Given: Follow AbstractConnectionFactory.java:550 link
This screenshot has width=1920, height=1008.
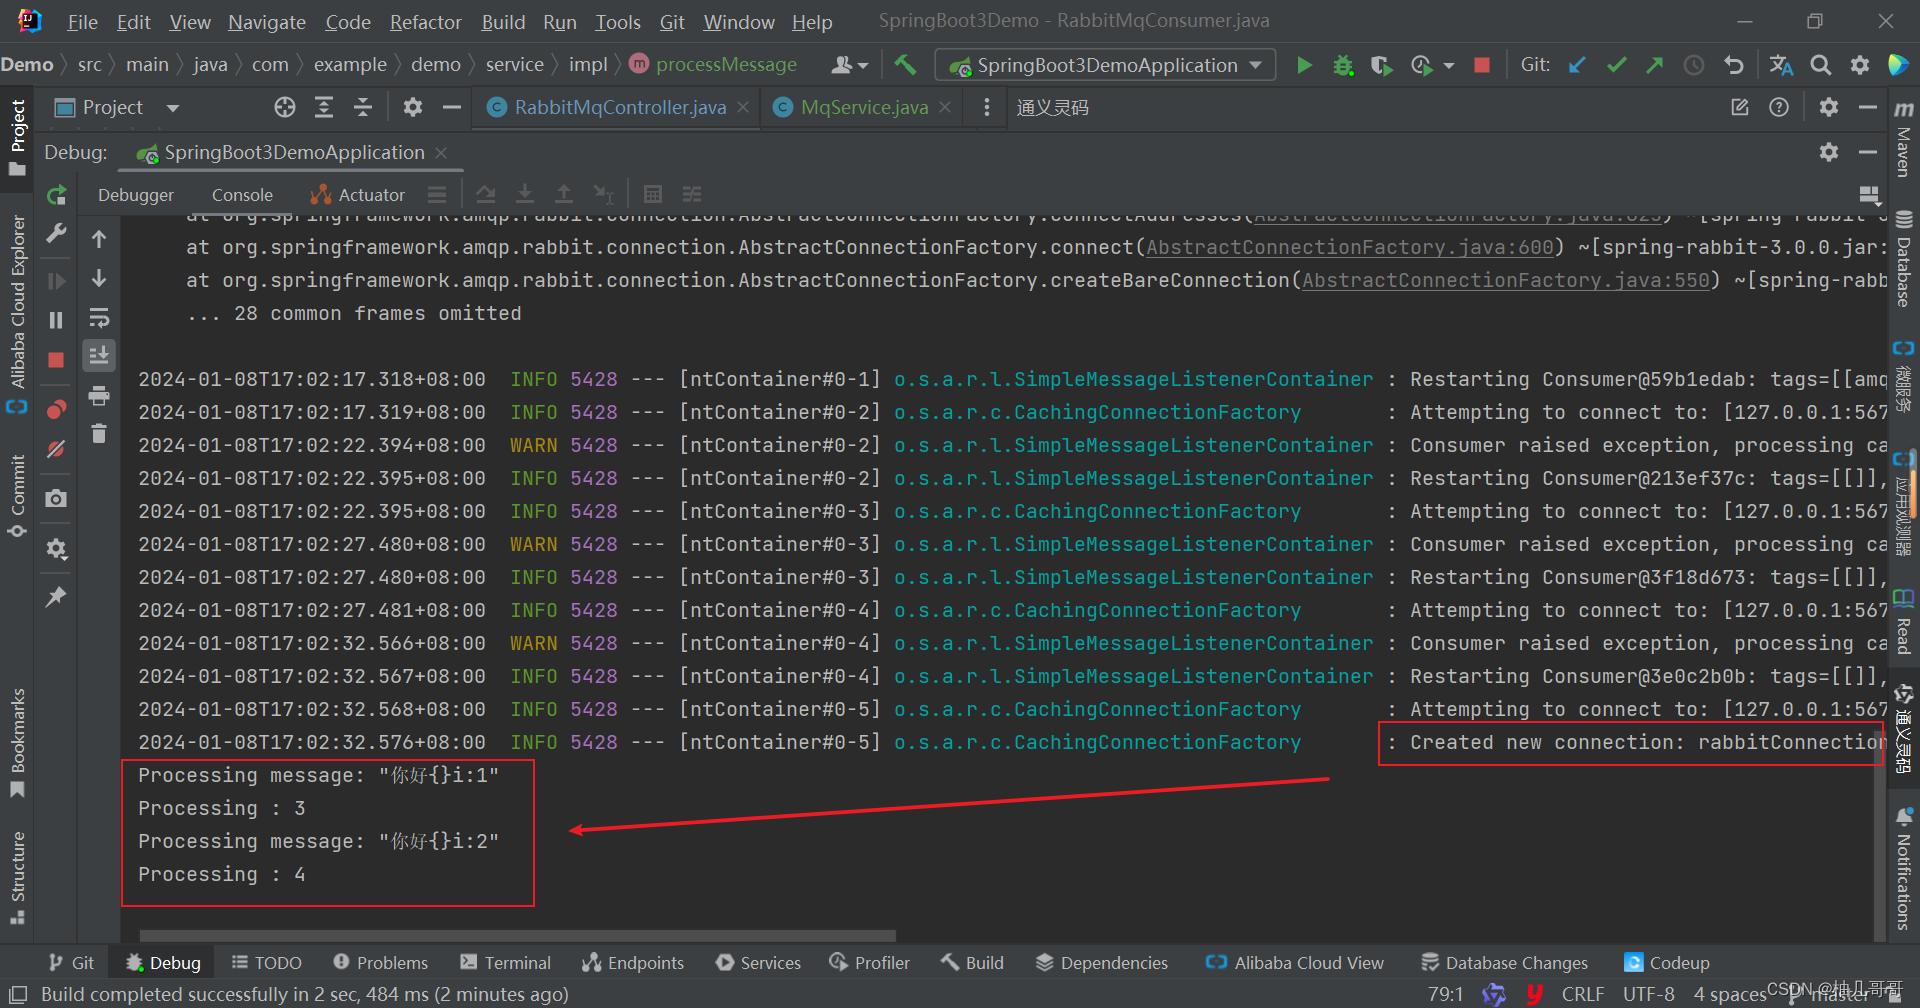Looking at the screenshot, I should (1505, 280).
